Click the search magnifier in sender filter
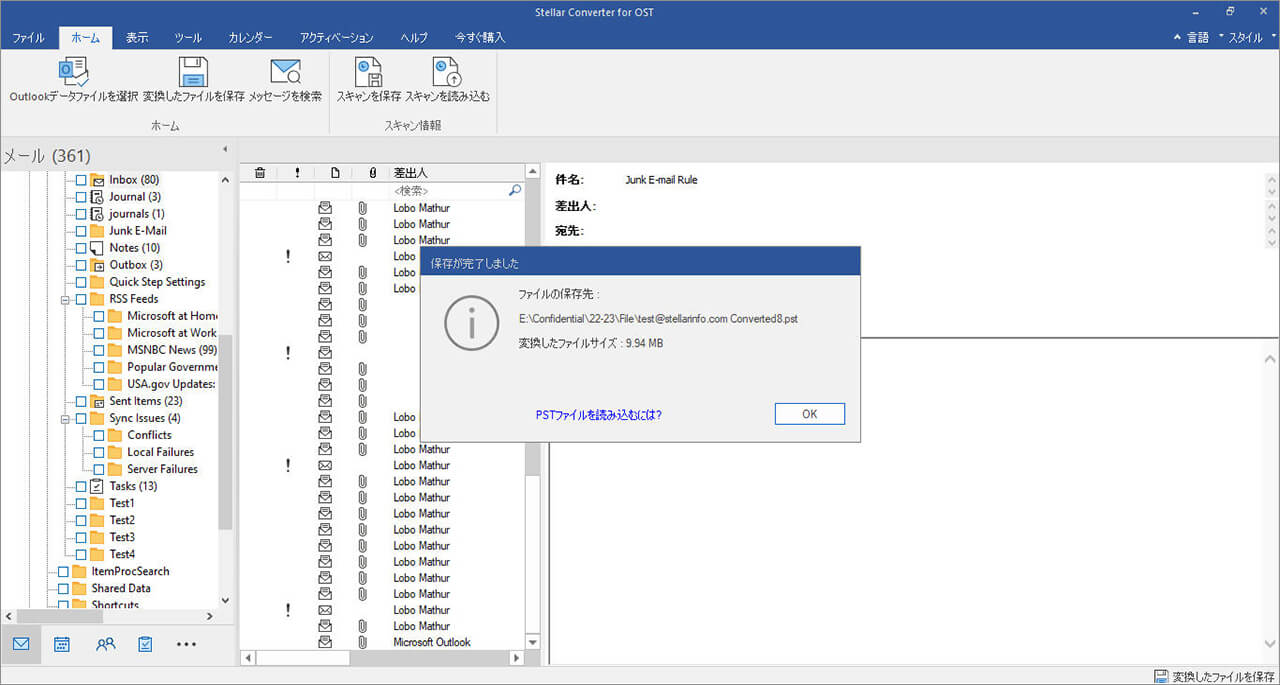This screenshot has height=685, width=1280. pyautogui.click(x=515, y=190)
